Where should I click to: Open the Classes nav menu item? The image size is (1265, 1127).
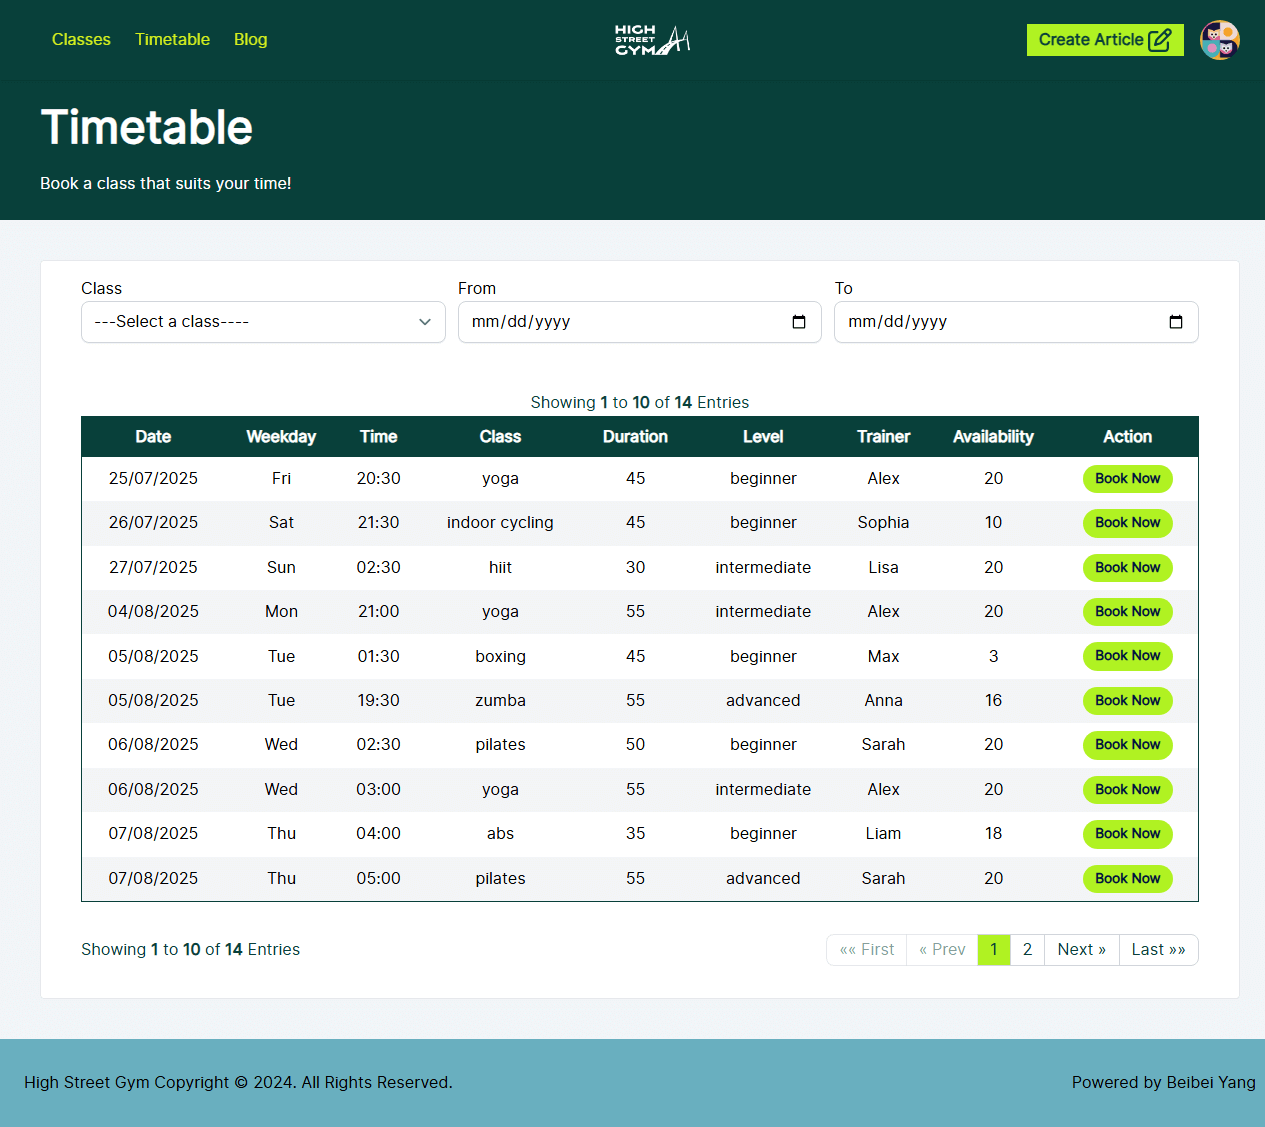(81, 40)
